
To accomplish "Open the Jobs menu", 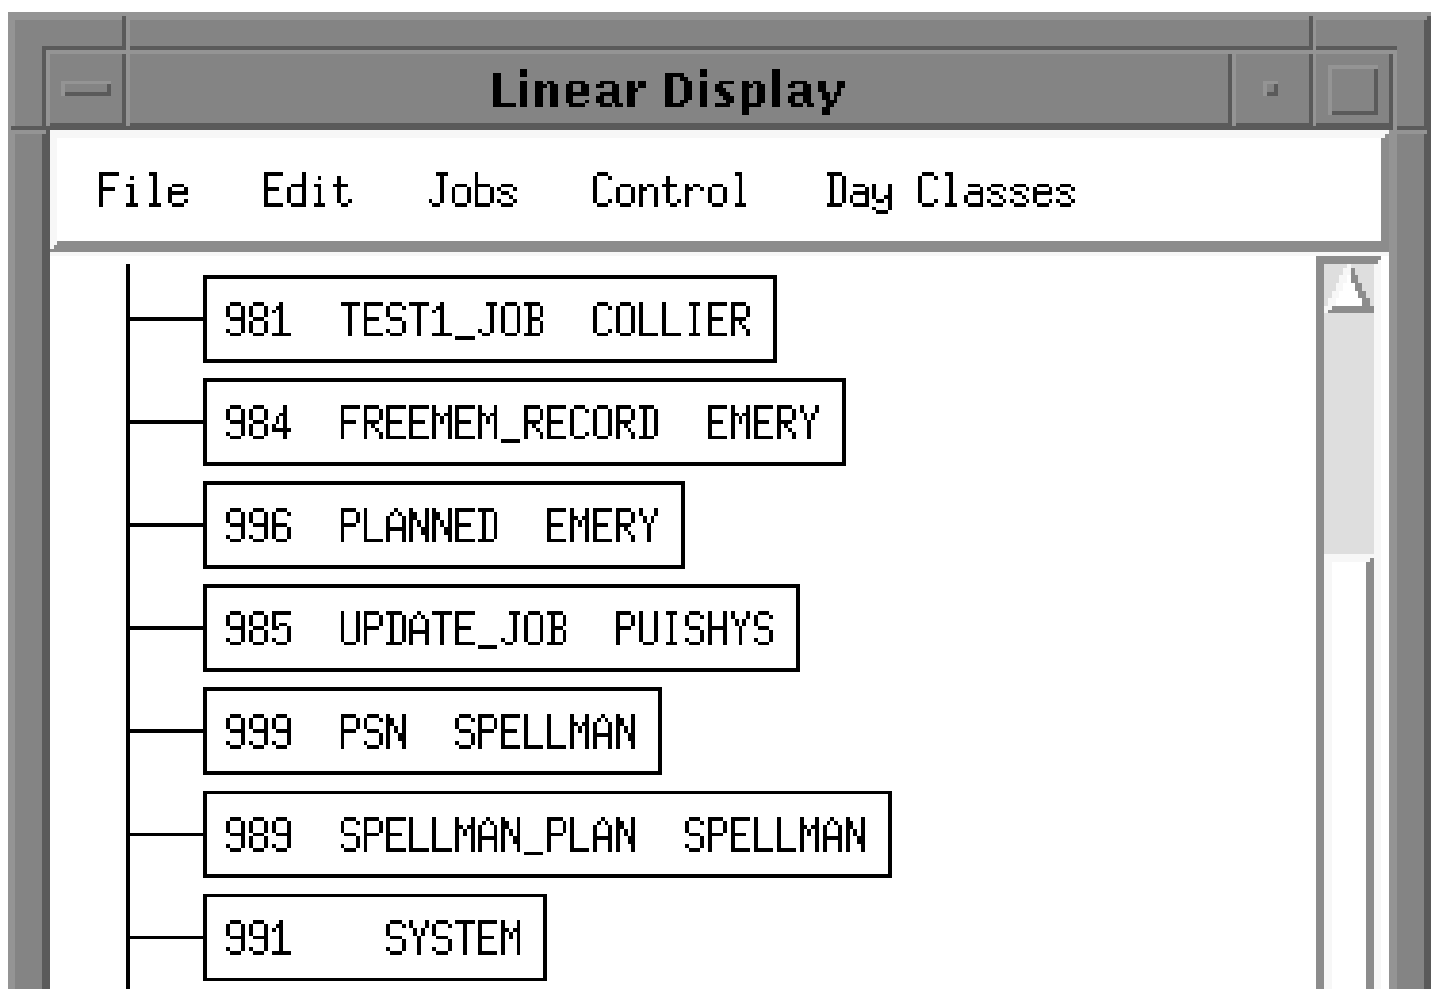I will coord(472,190).
